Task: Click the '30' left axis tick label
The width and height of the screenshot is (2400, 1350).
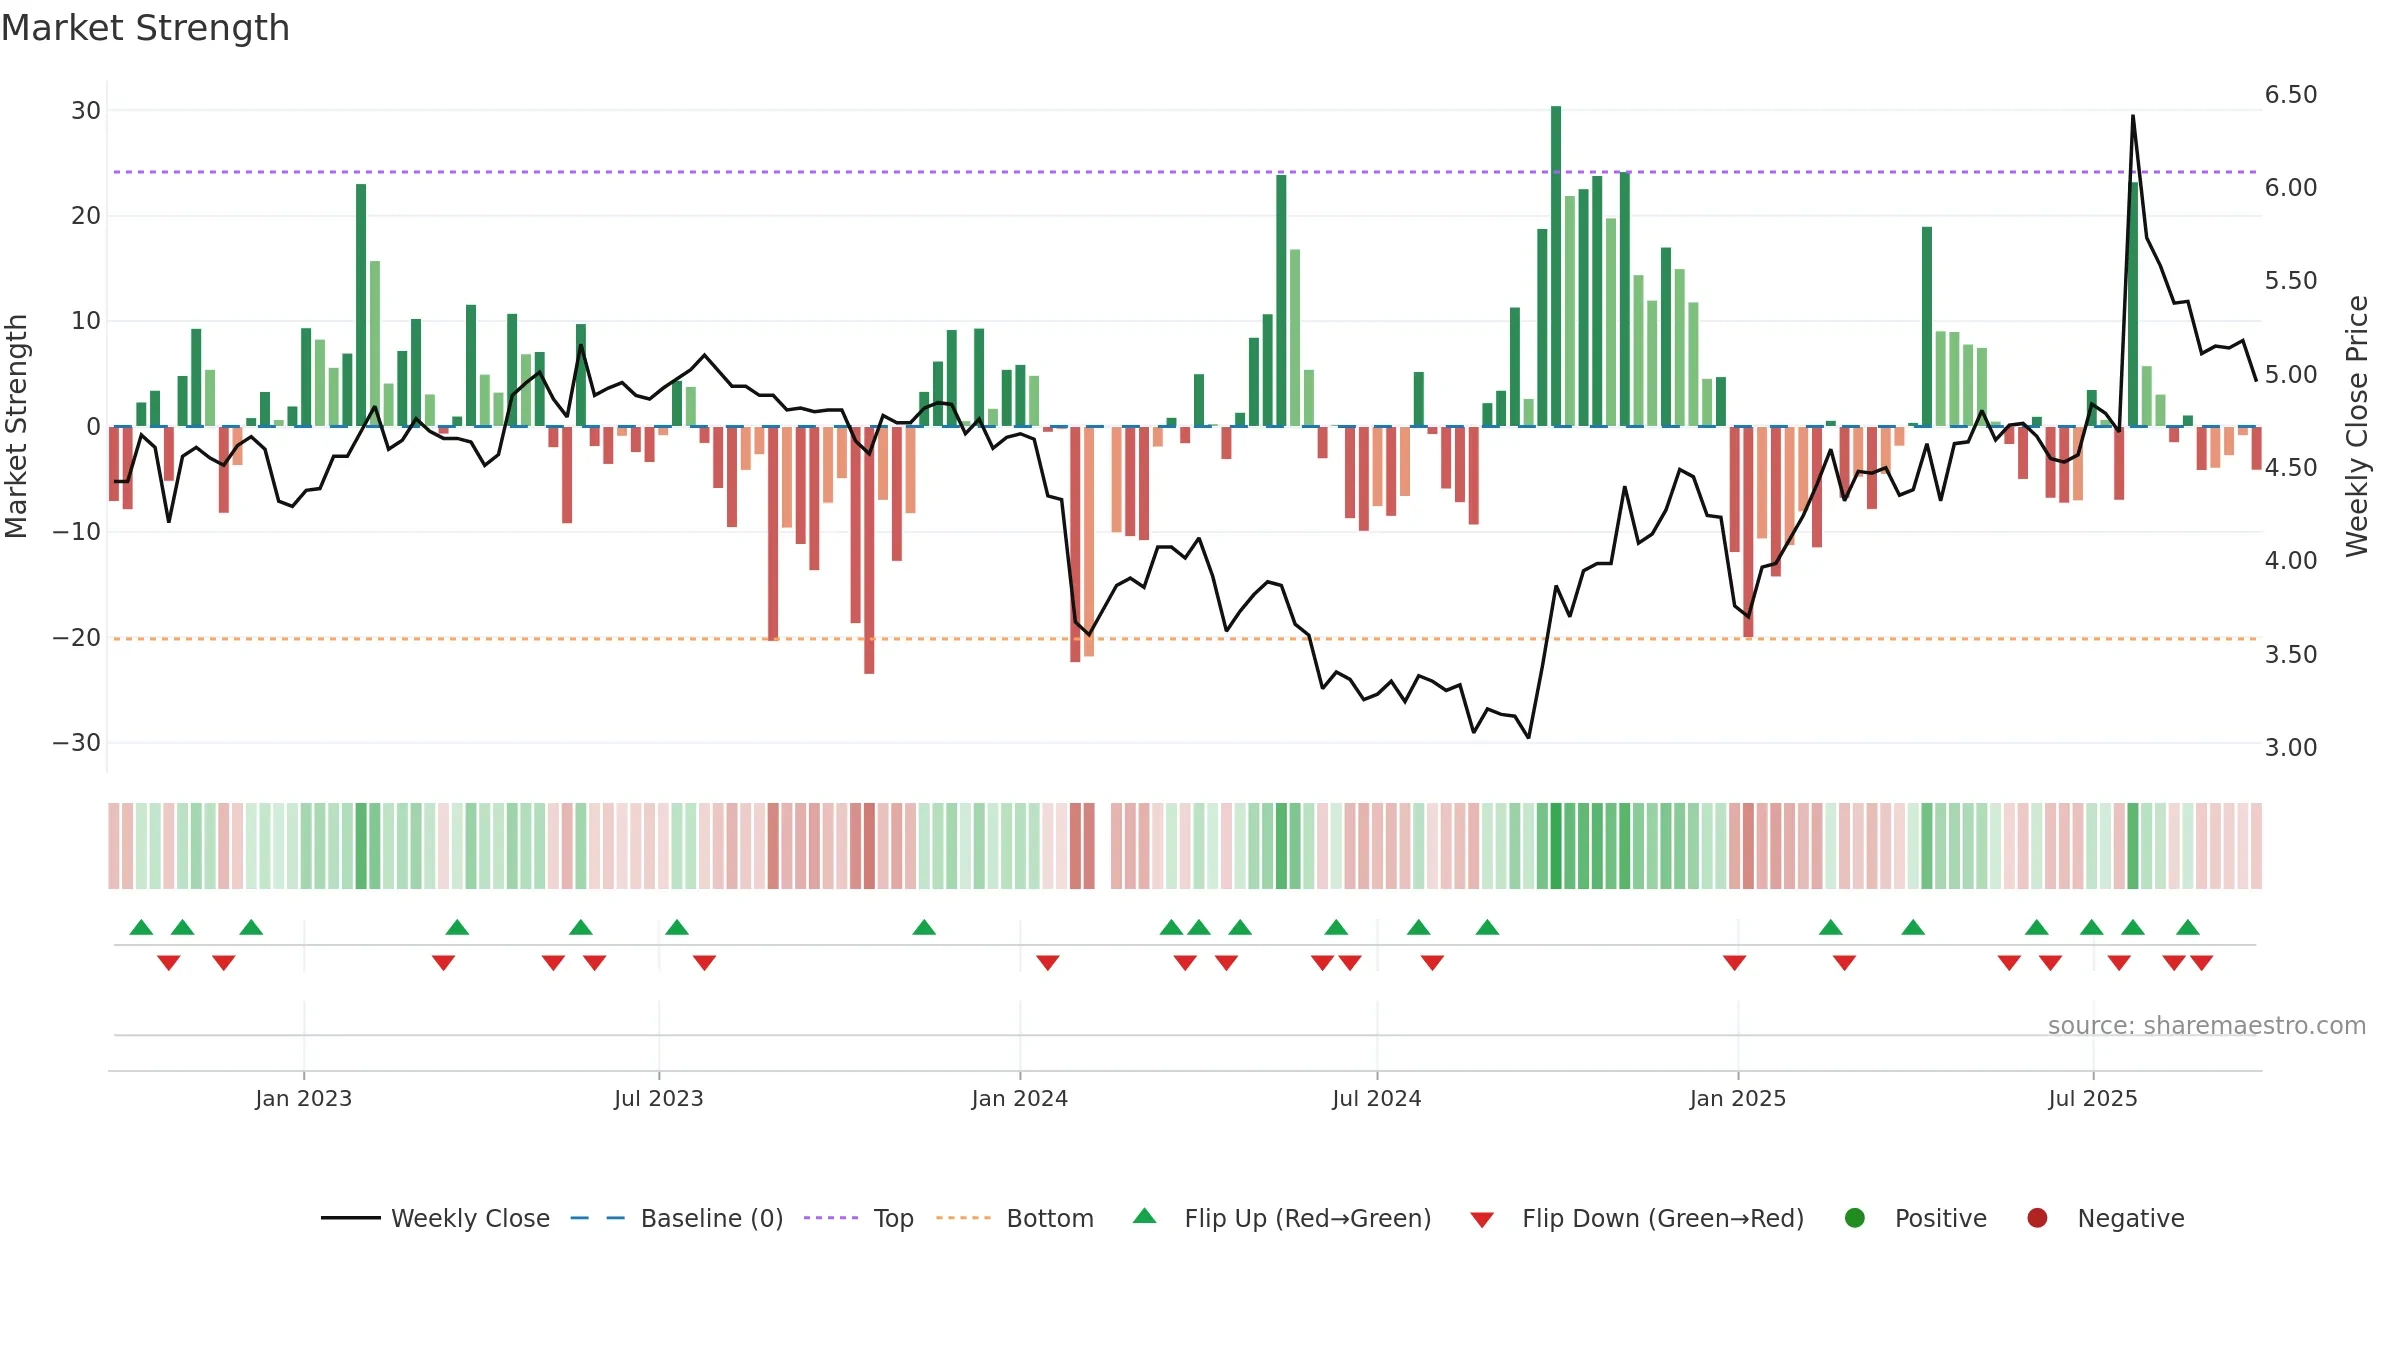Action: click(x=86, y=110)
